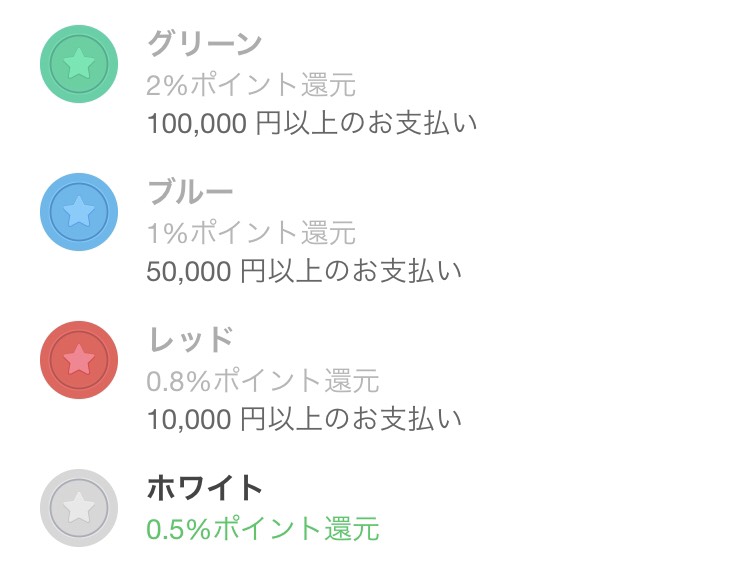
Task: Click the green star badge icon
Action: coord(79,64)
